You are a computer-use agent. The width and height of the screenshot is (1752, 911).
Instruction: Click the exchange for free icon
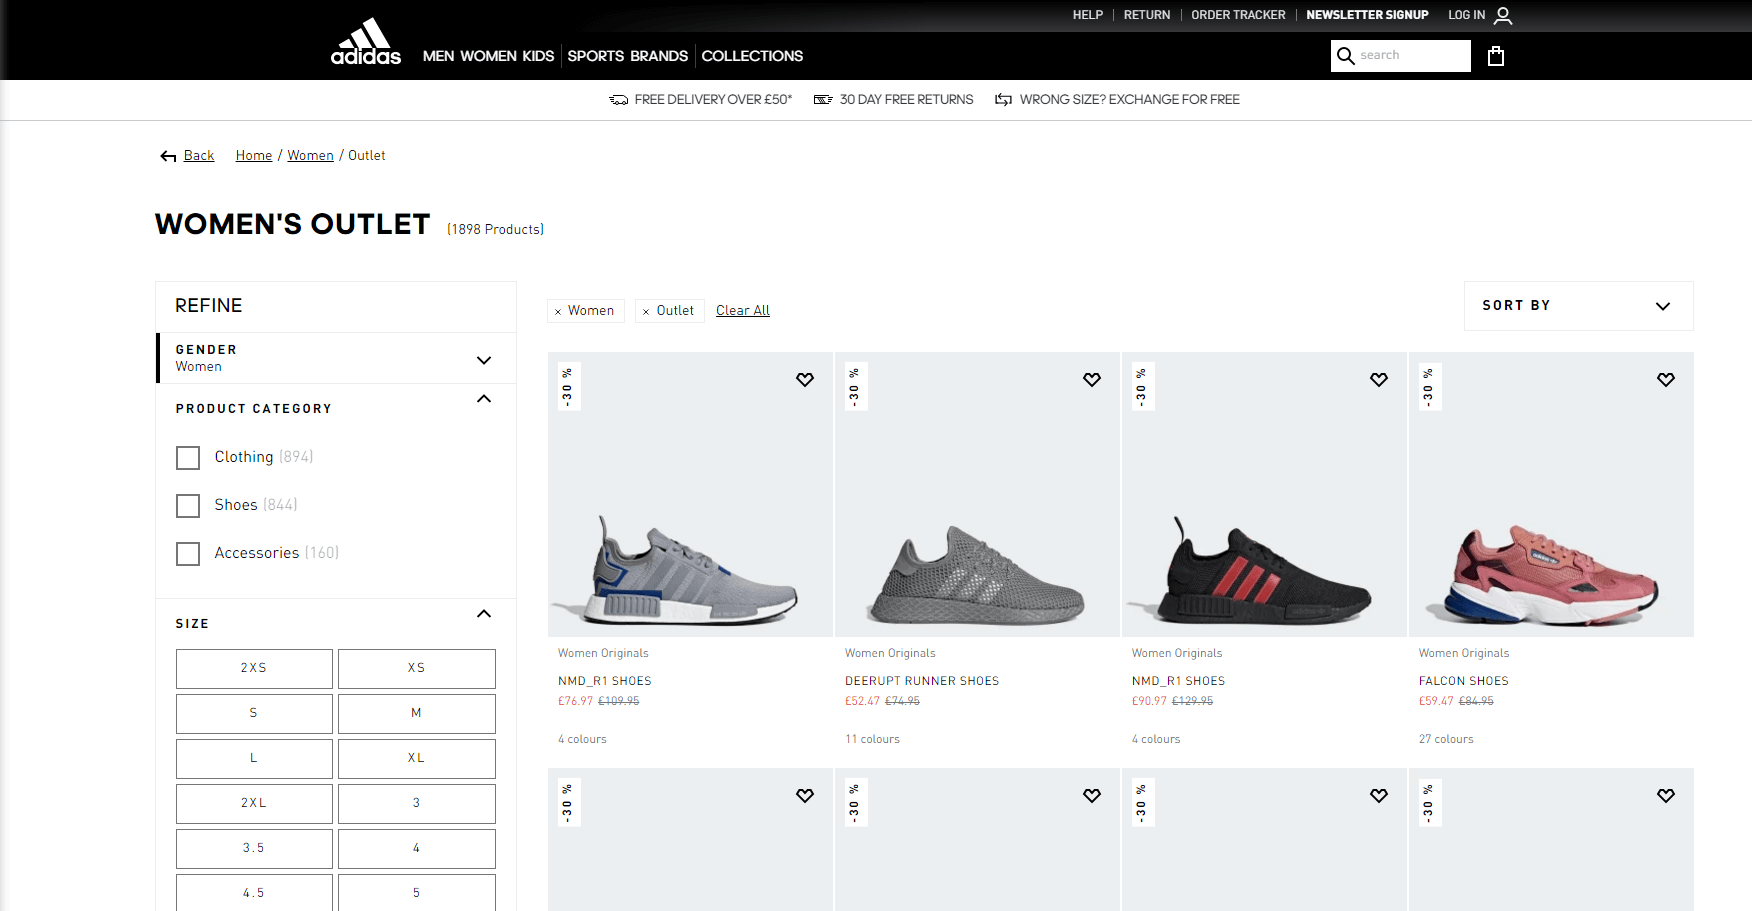click(1003, 100)
